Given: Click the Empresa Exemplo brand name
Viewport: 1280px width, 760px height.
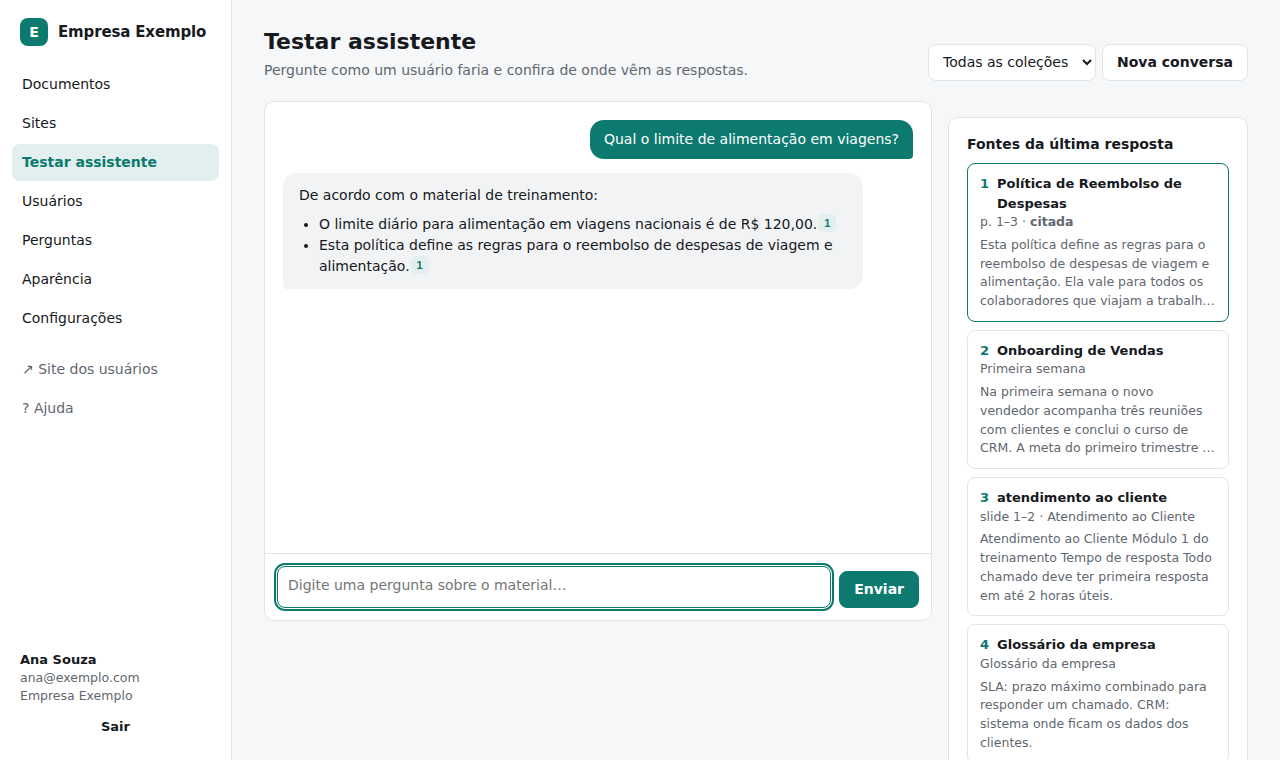Looking at the screenshot, I should coord(132,32).
